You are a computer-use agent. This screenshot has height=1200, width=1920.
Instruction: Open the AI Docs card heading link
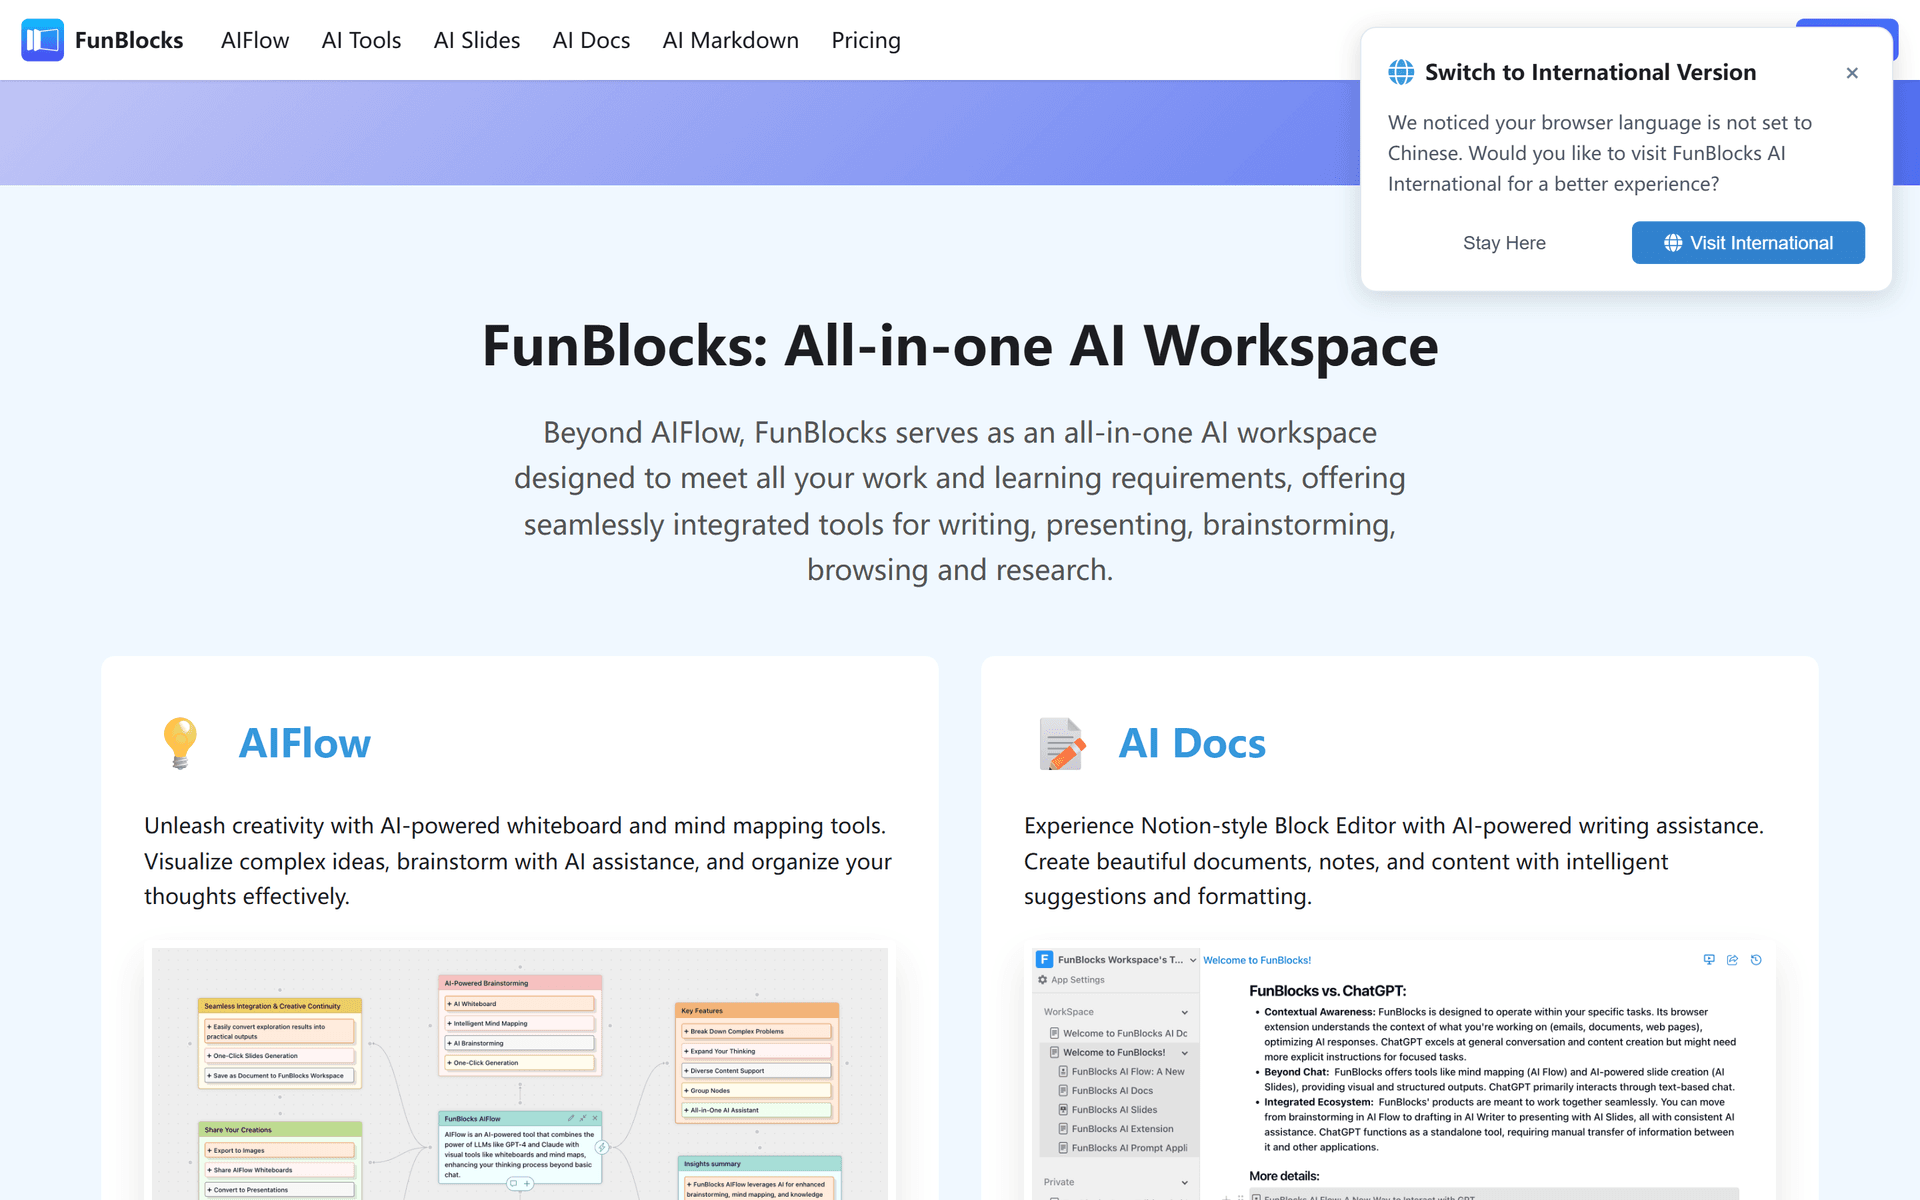1192,743
